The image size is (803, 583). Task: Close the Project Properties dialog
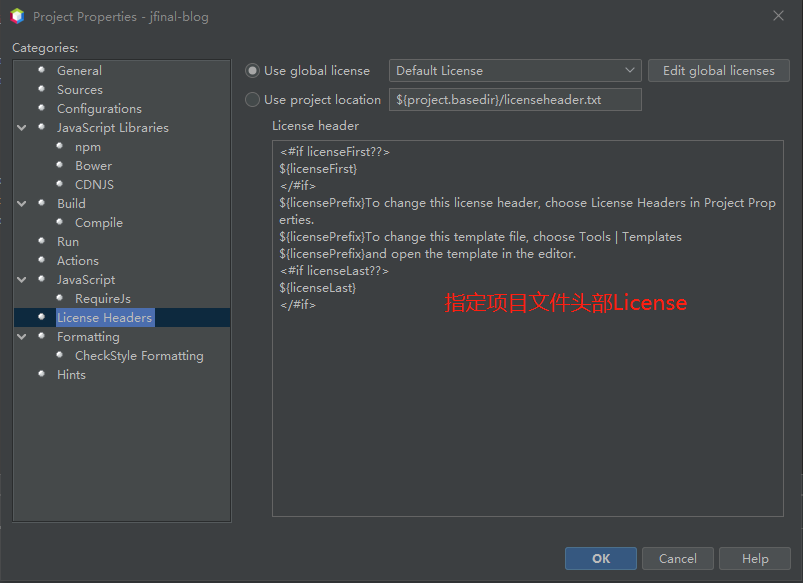coord(778,16)
